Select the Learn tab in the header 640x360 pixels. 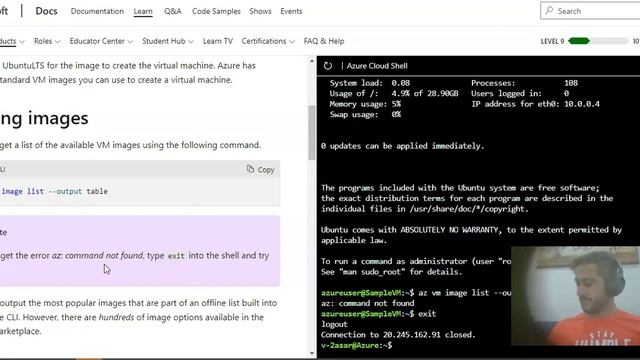point(143,11)
